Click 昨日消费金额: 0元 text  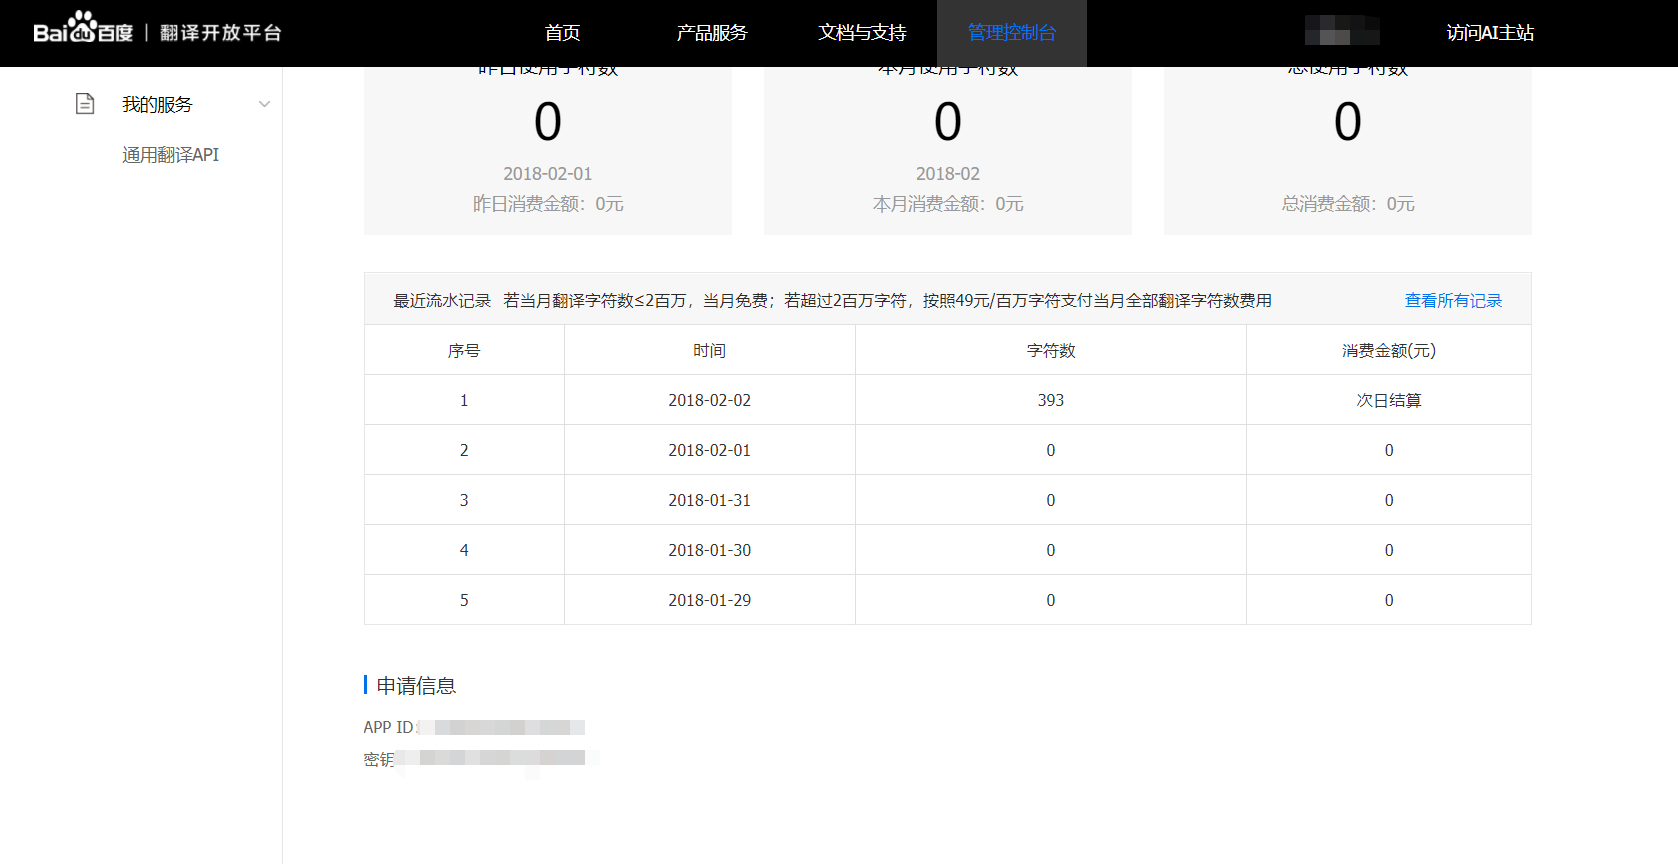[x=548, y=204]
